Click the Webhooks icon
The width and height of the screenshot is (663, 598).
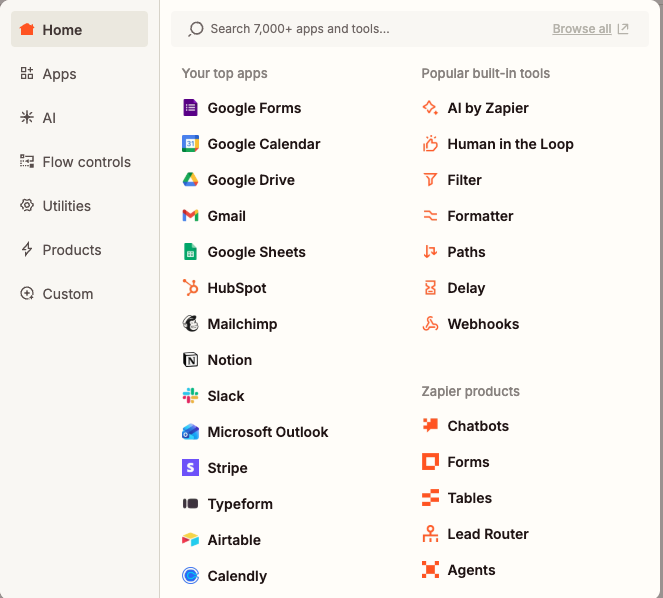click(430, 324)
